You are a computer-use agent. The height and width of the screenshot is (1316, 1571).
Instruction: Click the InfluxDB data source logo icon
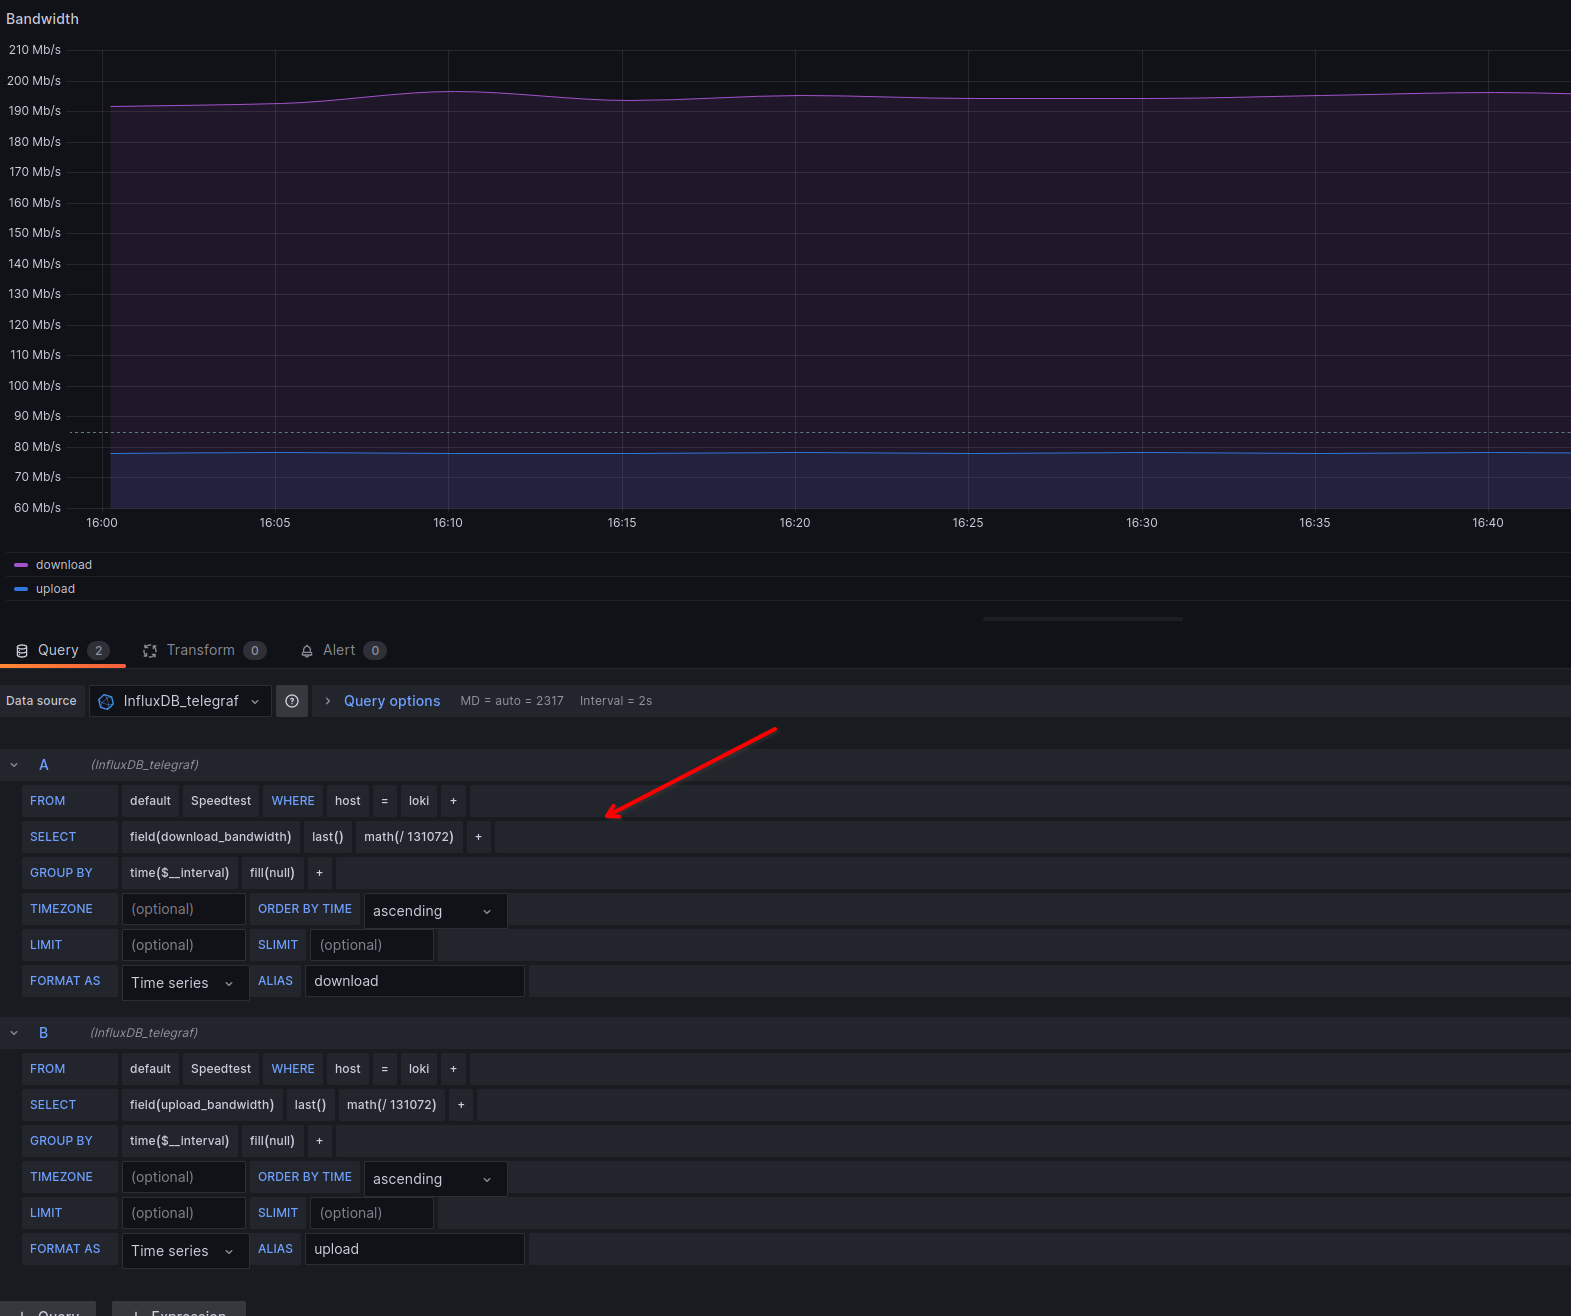(106, 702)
